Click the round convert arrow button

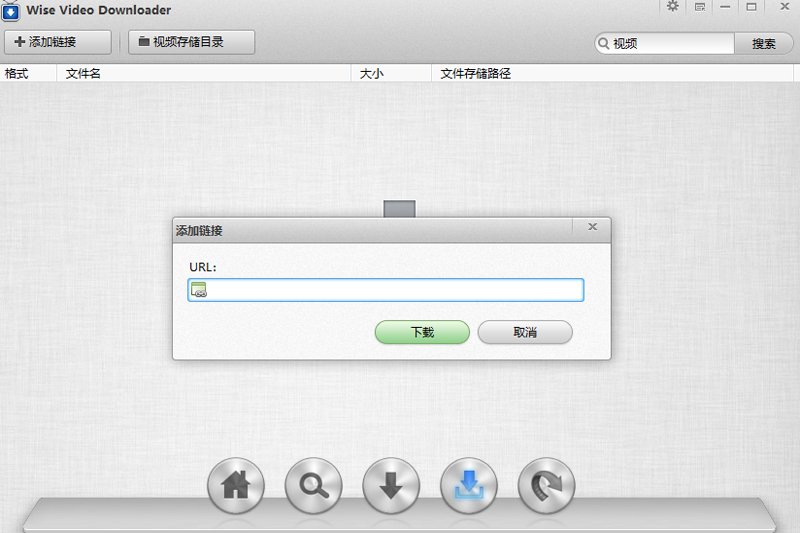tap(546, 485)
